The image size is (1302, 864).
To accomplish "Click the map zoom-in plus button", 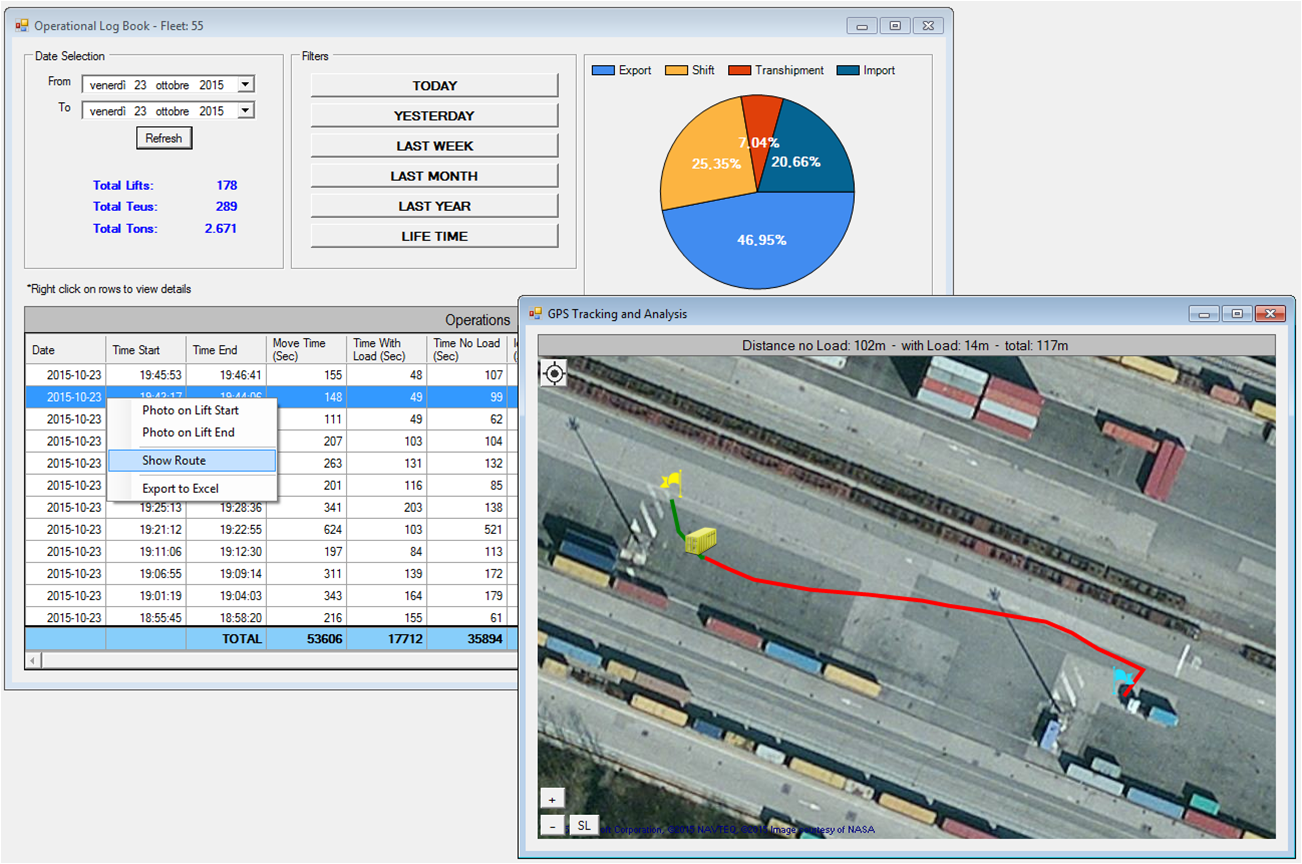I will [x=552, y=799].
